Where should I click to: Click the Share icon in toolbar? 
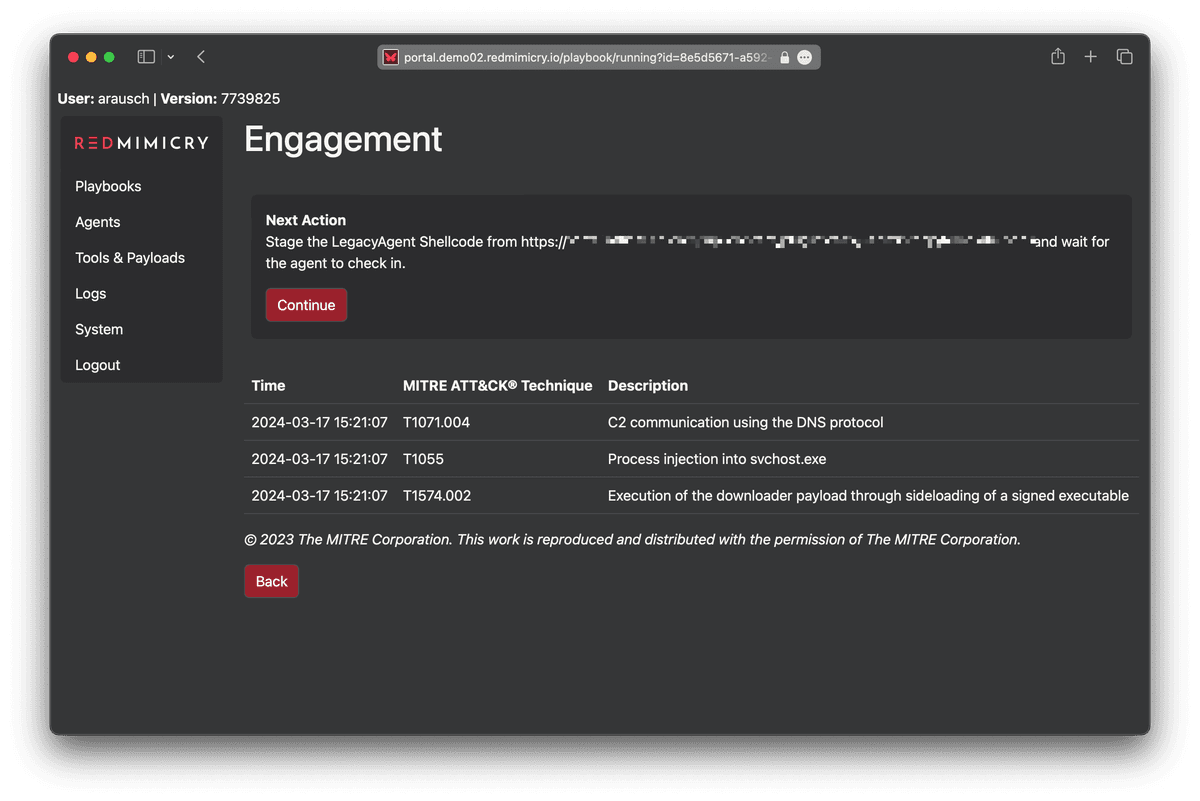pos(1058,57)
